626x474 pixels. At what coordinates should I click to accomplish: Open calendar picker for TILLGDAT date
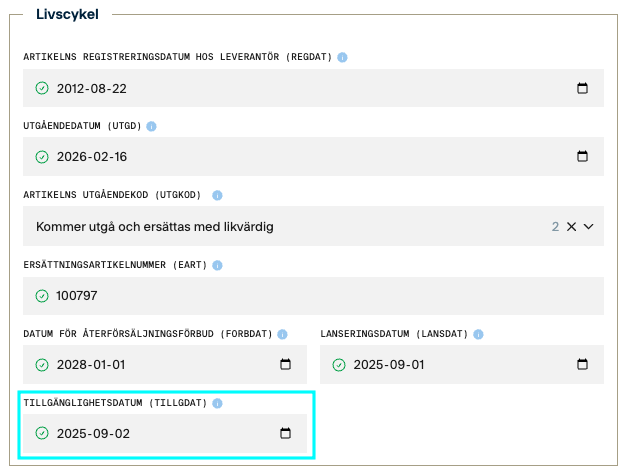285,433
